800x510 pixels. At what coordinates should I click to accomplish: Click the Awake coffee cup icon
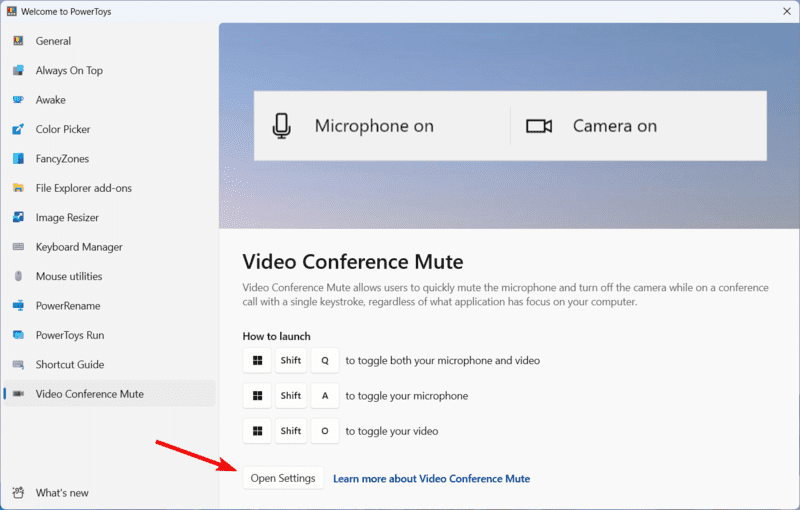coord(18,99)
